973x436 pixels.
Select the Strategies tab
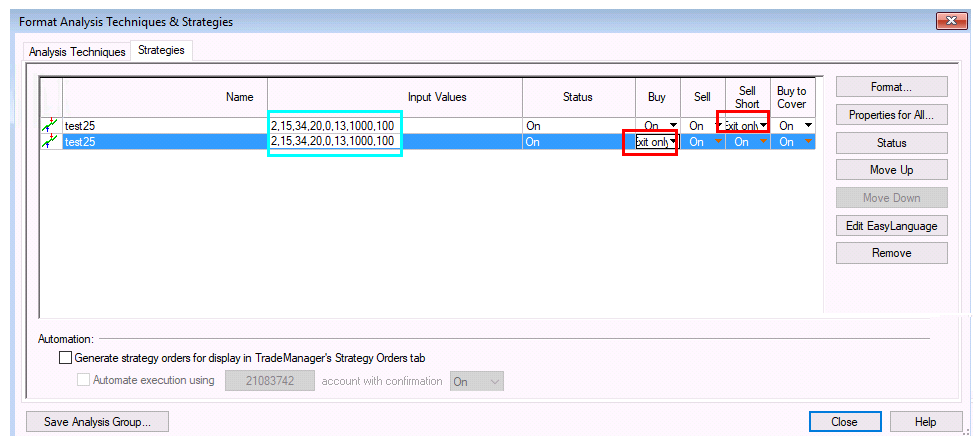point(161,50)
